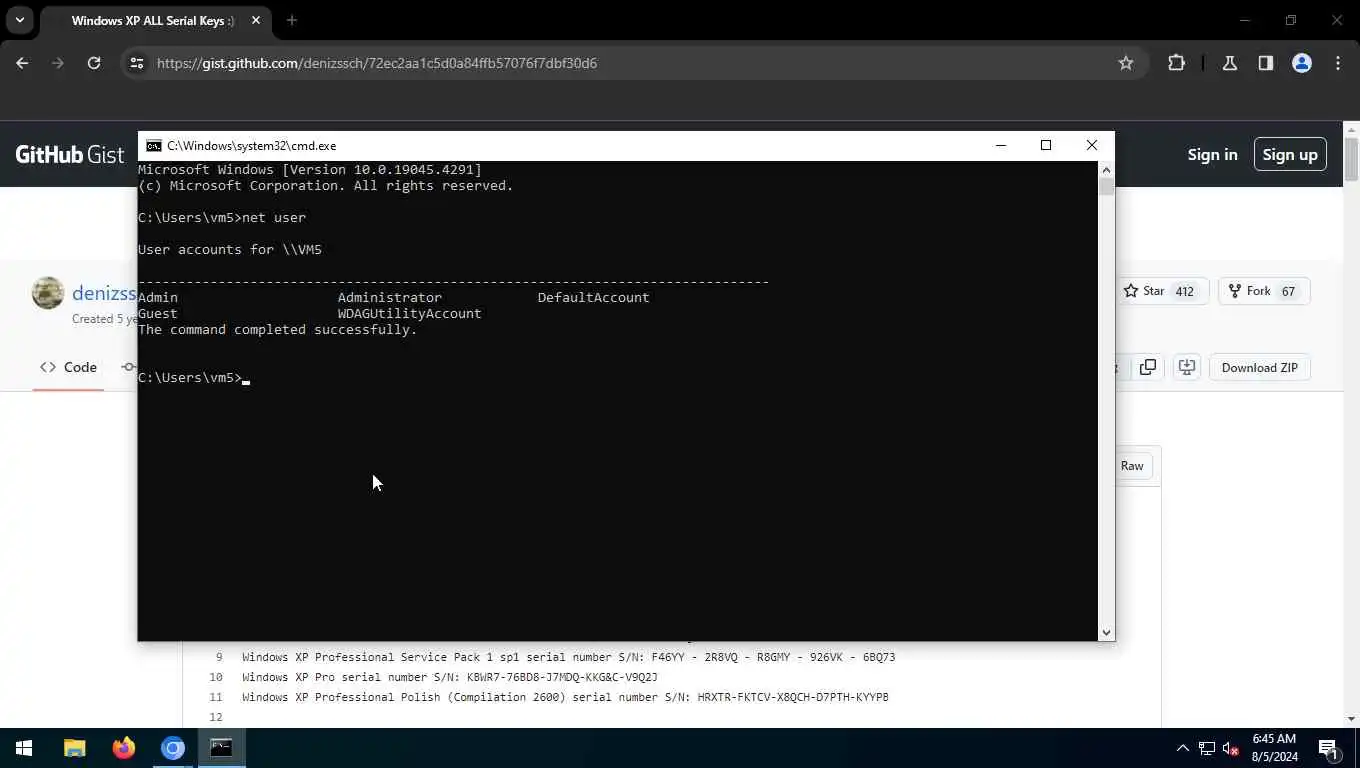Click muted volume tray icon
1360x768 pixels.
1231,748
